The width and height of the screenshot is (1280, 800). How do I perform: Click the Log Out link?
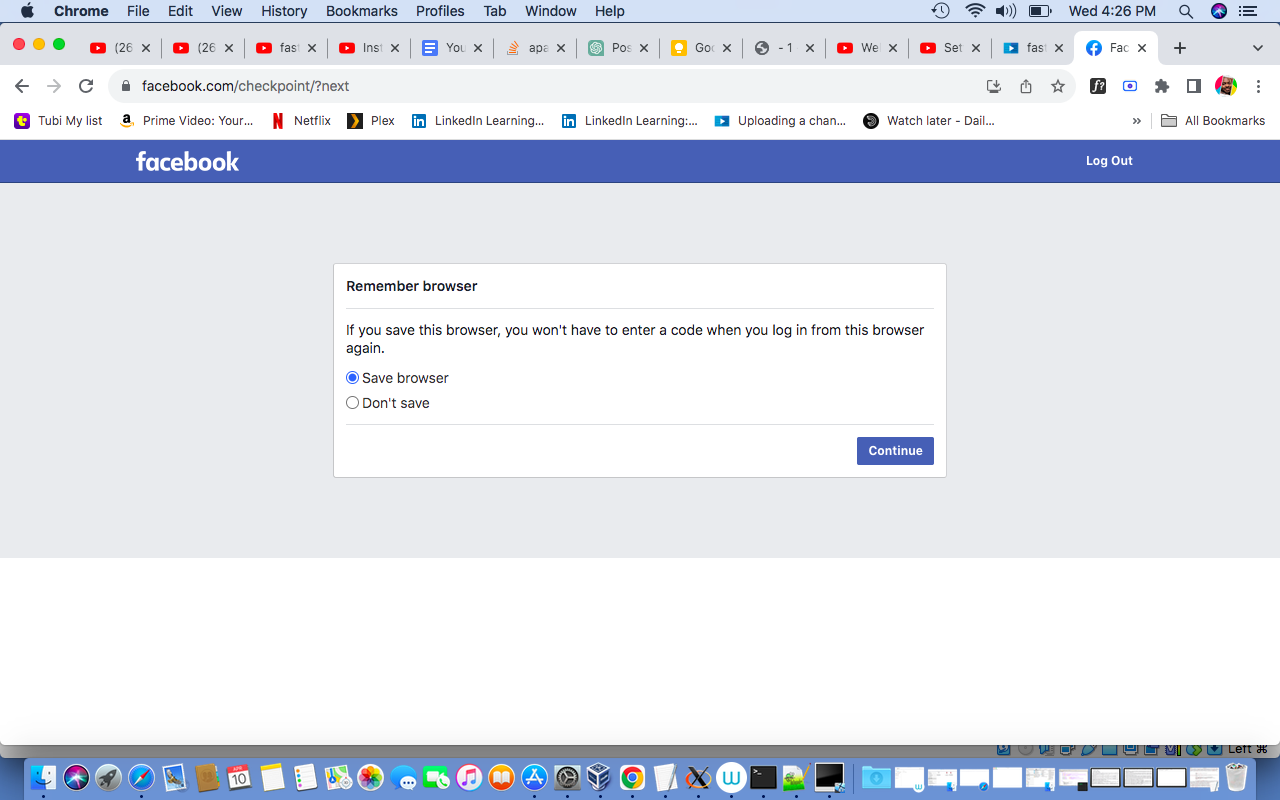[x=1109, y=161]
